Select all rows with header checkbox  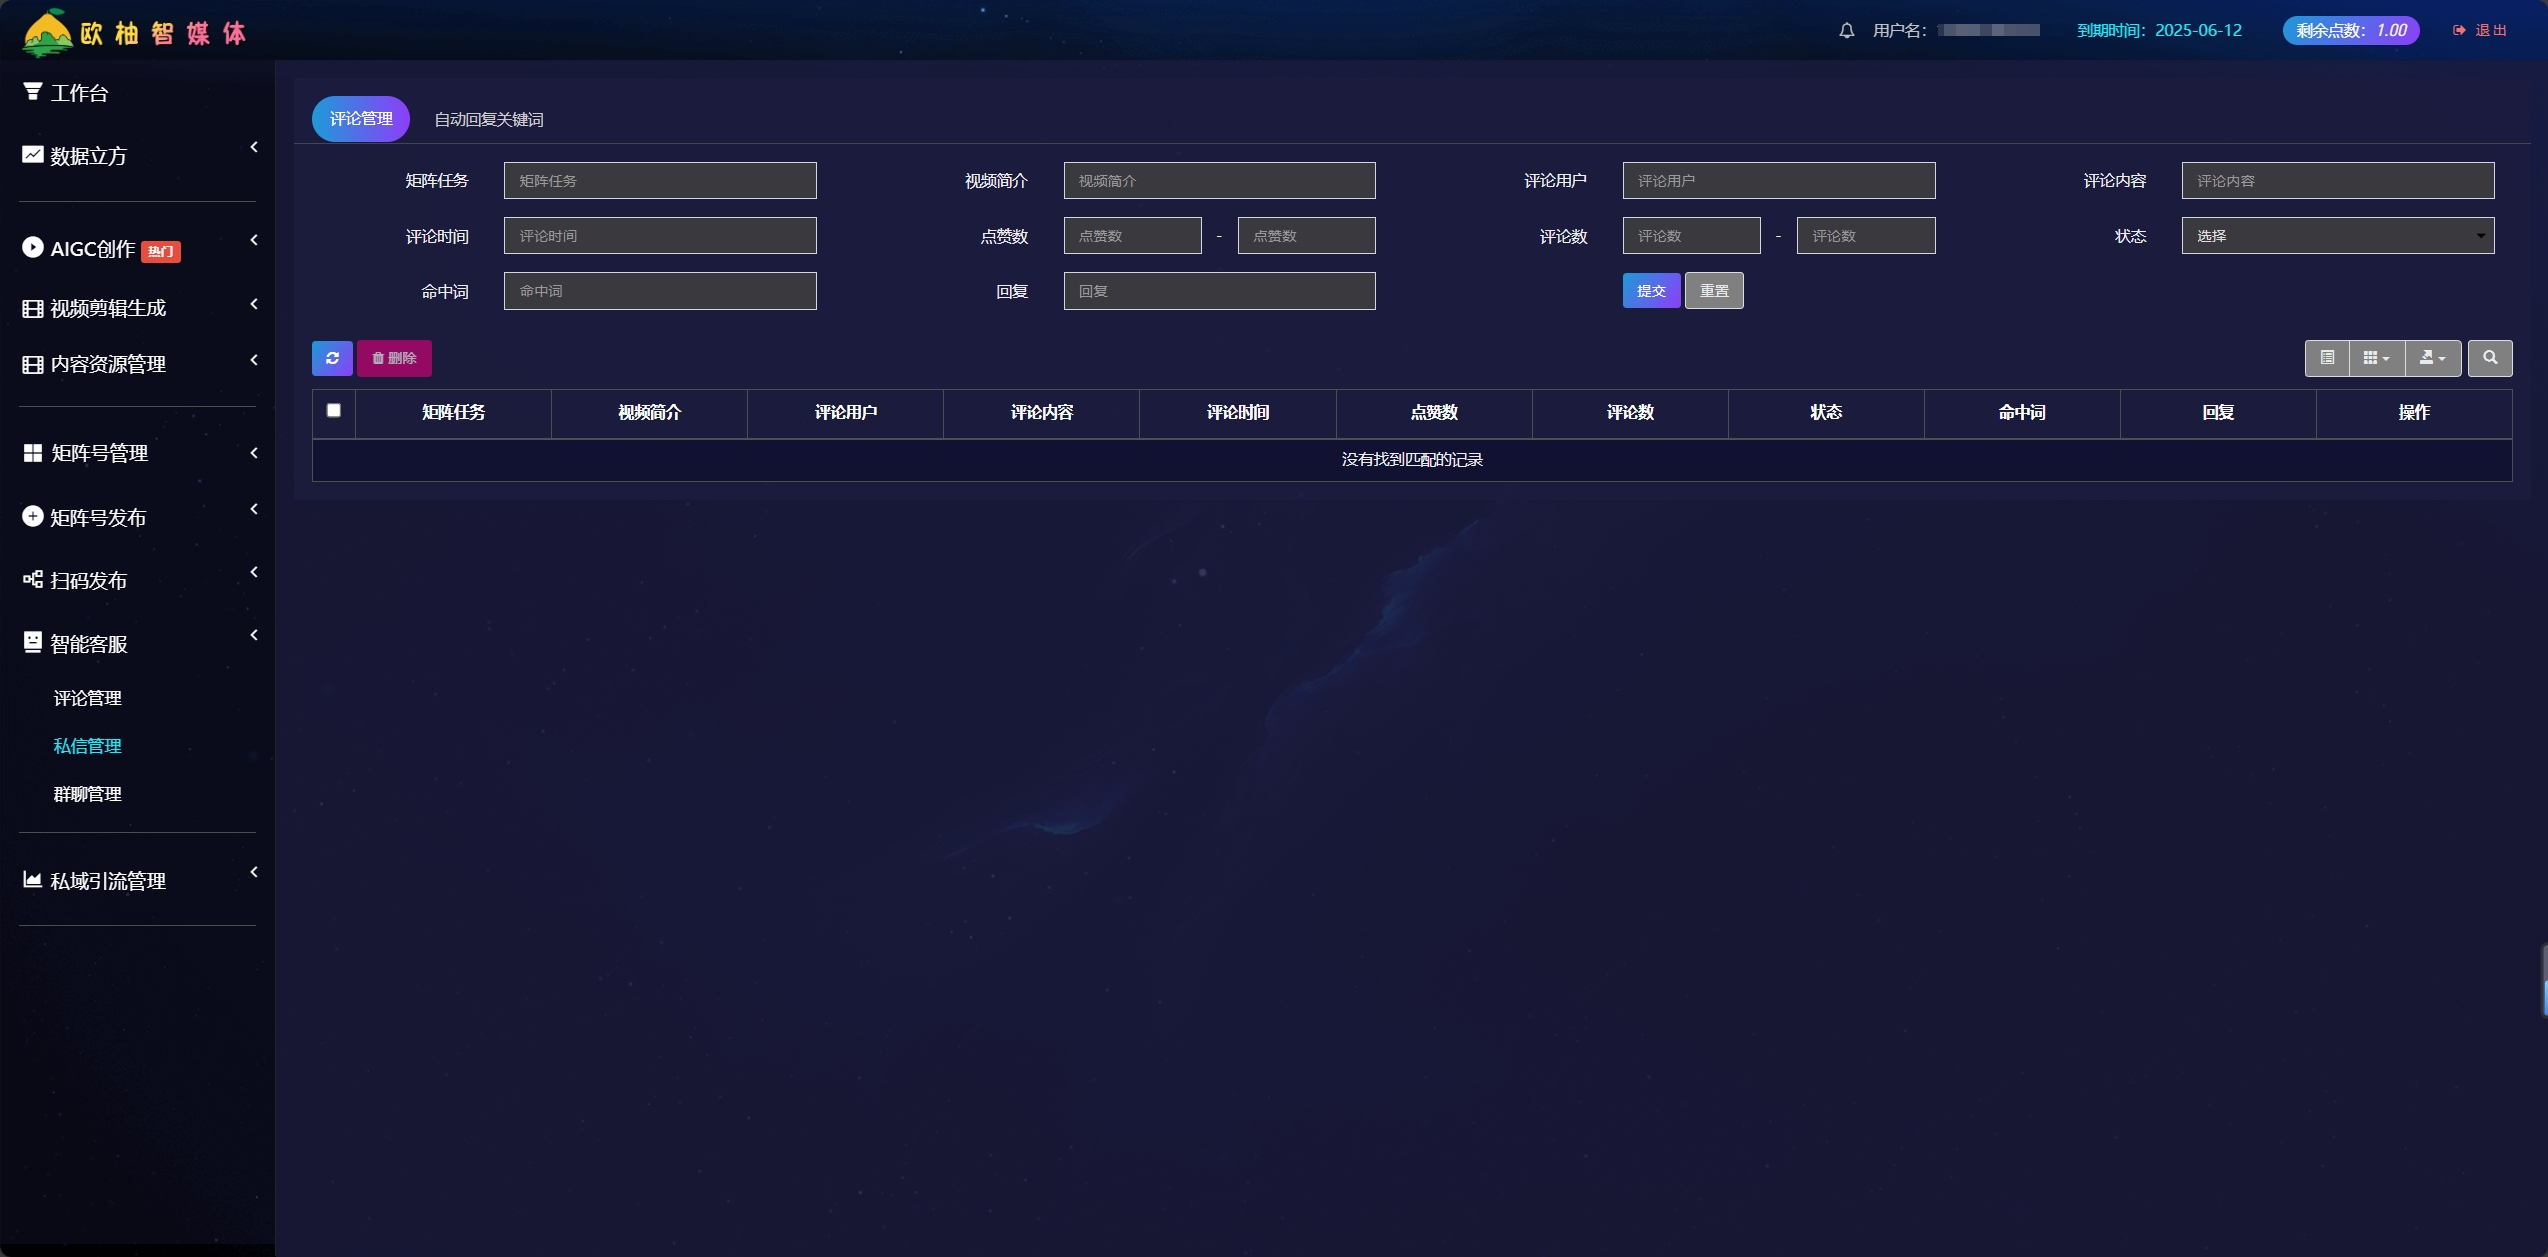click(x=334, y=410)
